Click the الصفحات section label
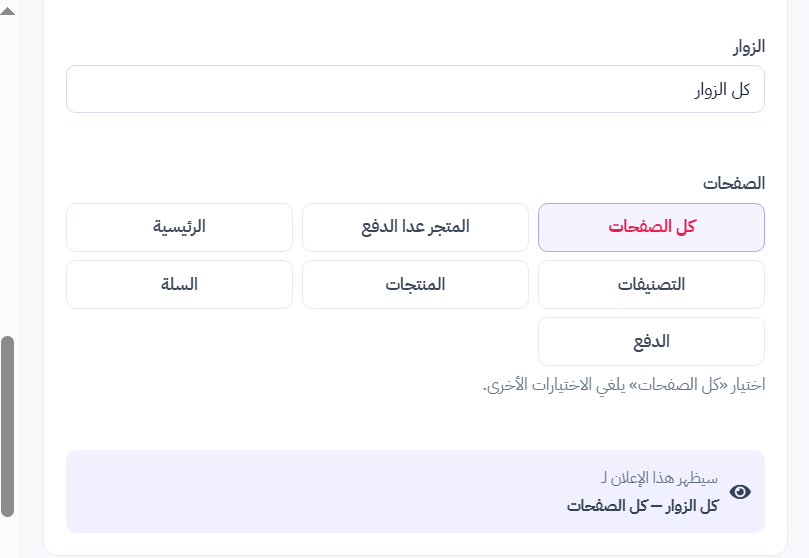 734,184
